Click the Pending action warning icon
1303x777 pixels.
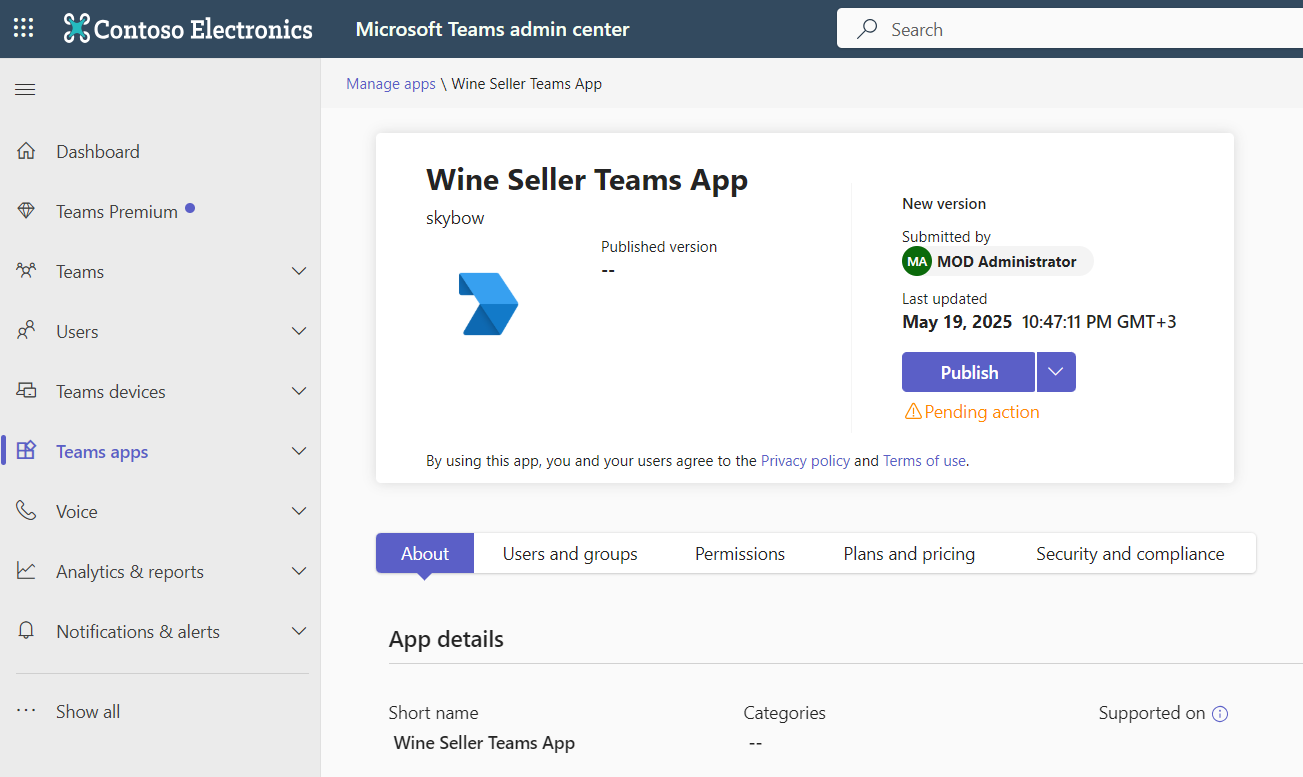[x=912, y=412]
